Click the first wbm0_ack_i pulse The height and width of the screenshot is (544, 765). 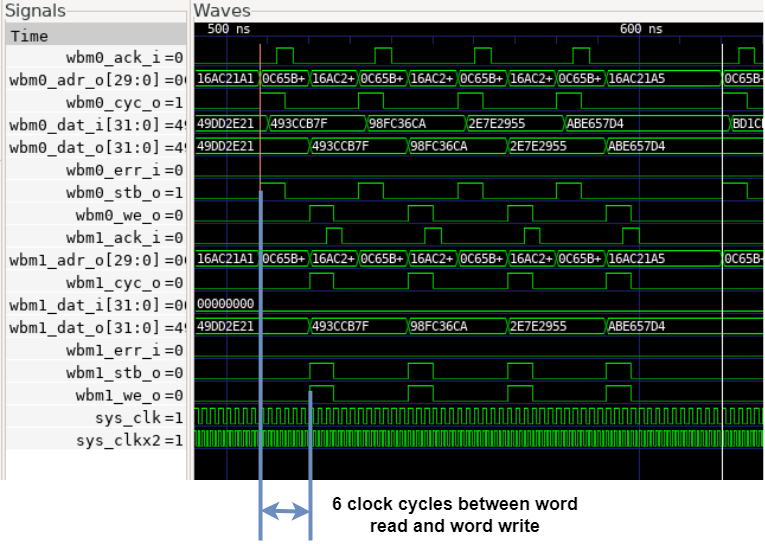pyautogui.click(x=285, y=56)
